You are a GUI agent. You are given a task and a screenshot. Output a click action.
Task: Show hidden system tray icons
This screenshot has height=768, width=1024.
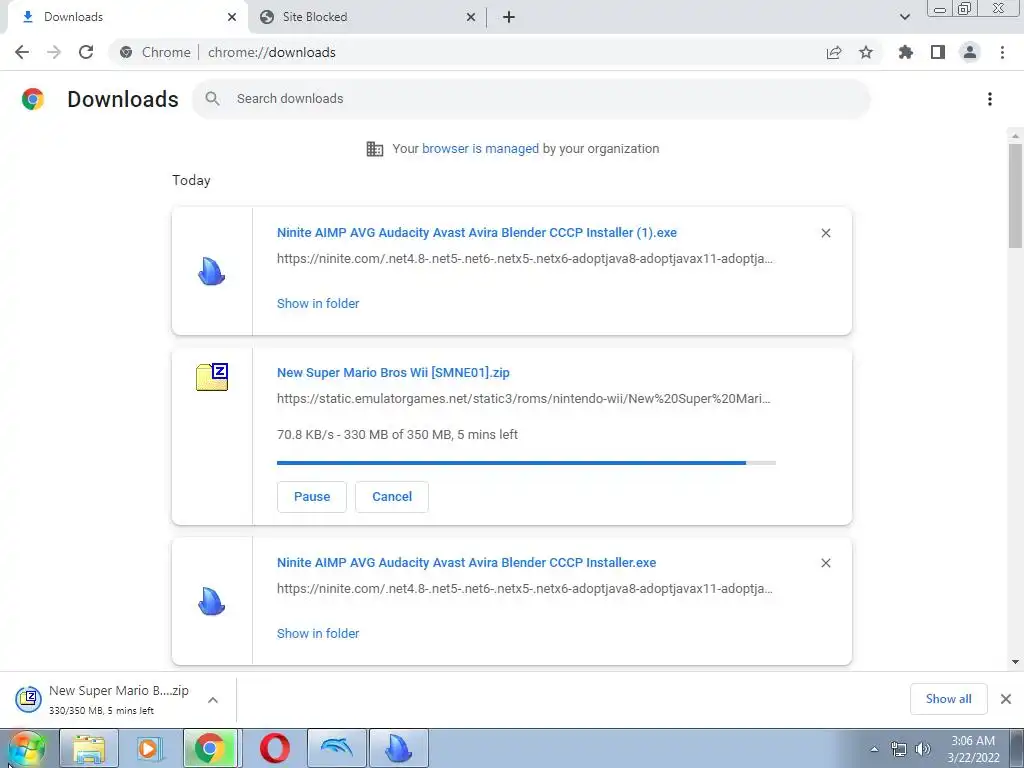874,749
